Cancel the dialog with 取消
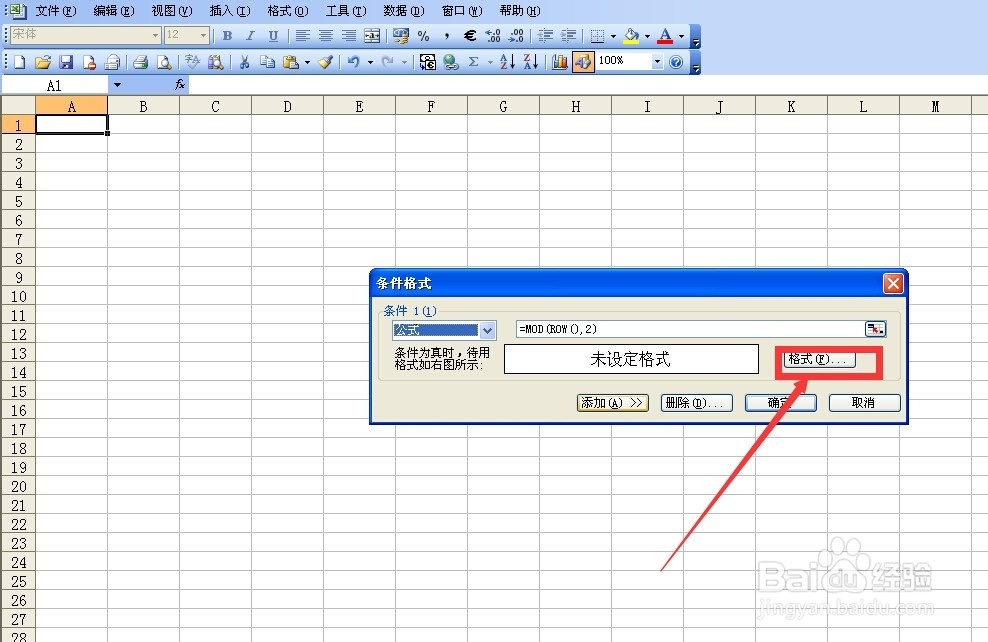Screen dimensions: 988x642 click(864, 403)
